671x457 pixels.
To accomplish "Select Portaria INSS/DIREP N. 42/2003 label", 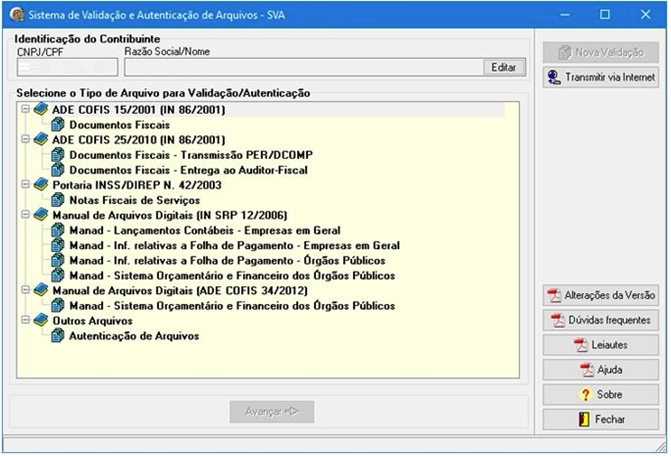I will pos(137,185).
